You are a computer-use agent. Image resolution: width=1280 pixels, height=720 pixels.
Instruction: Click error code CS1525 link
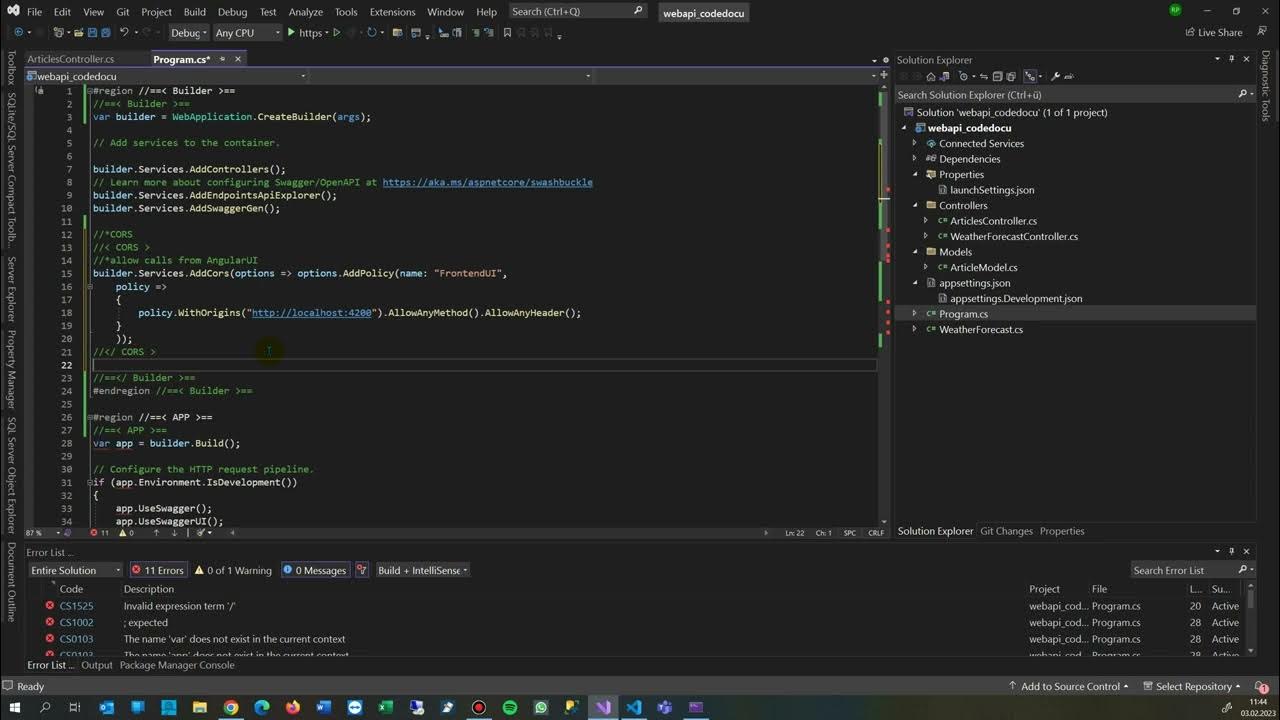pos(76,606)
